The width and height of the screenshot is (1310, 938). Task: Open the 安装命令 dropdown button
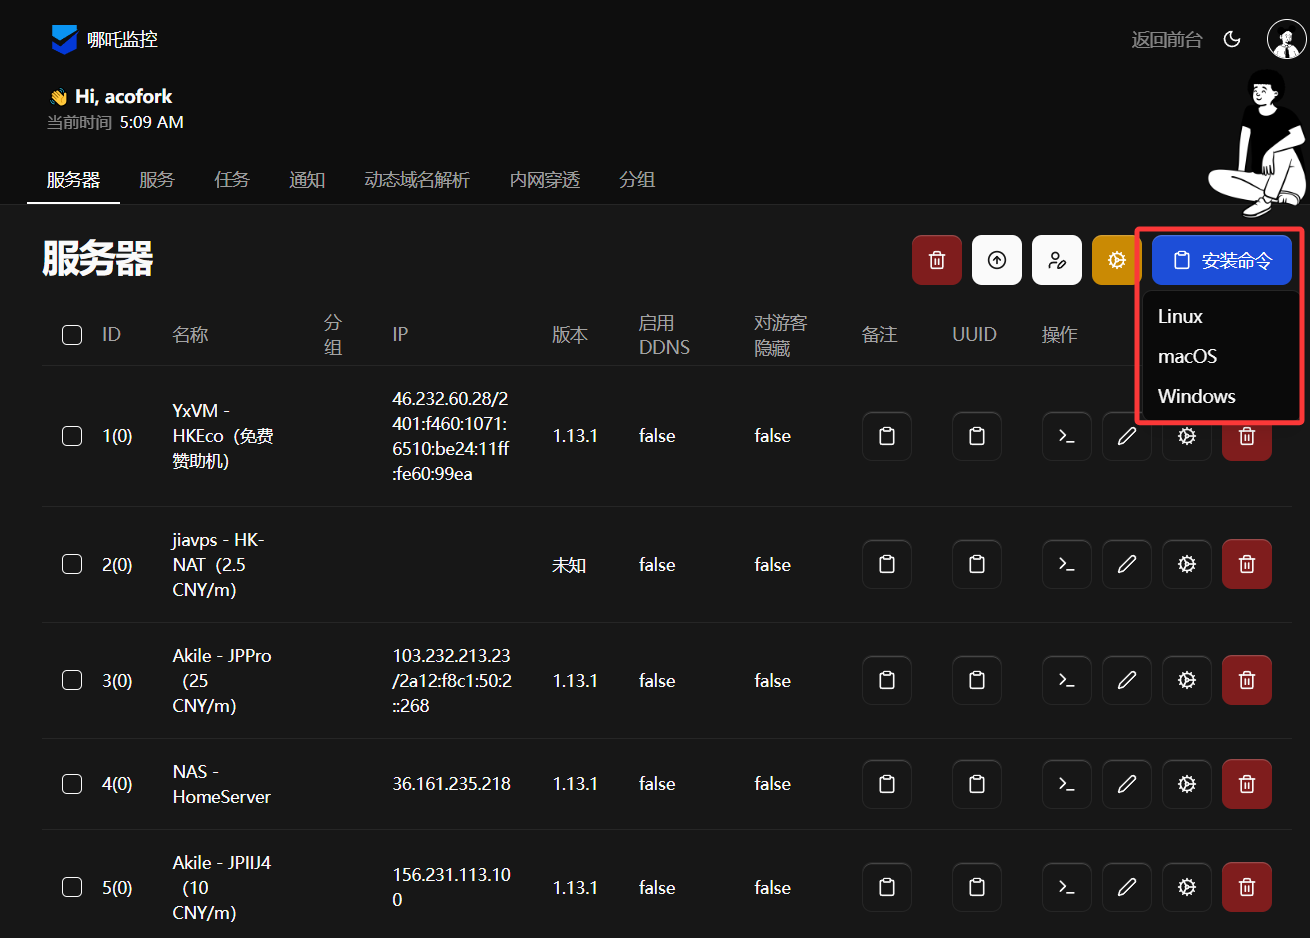1221,260
